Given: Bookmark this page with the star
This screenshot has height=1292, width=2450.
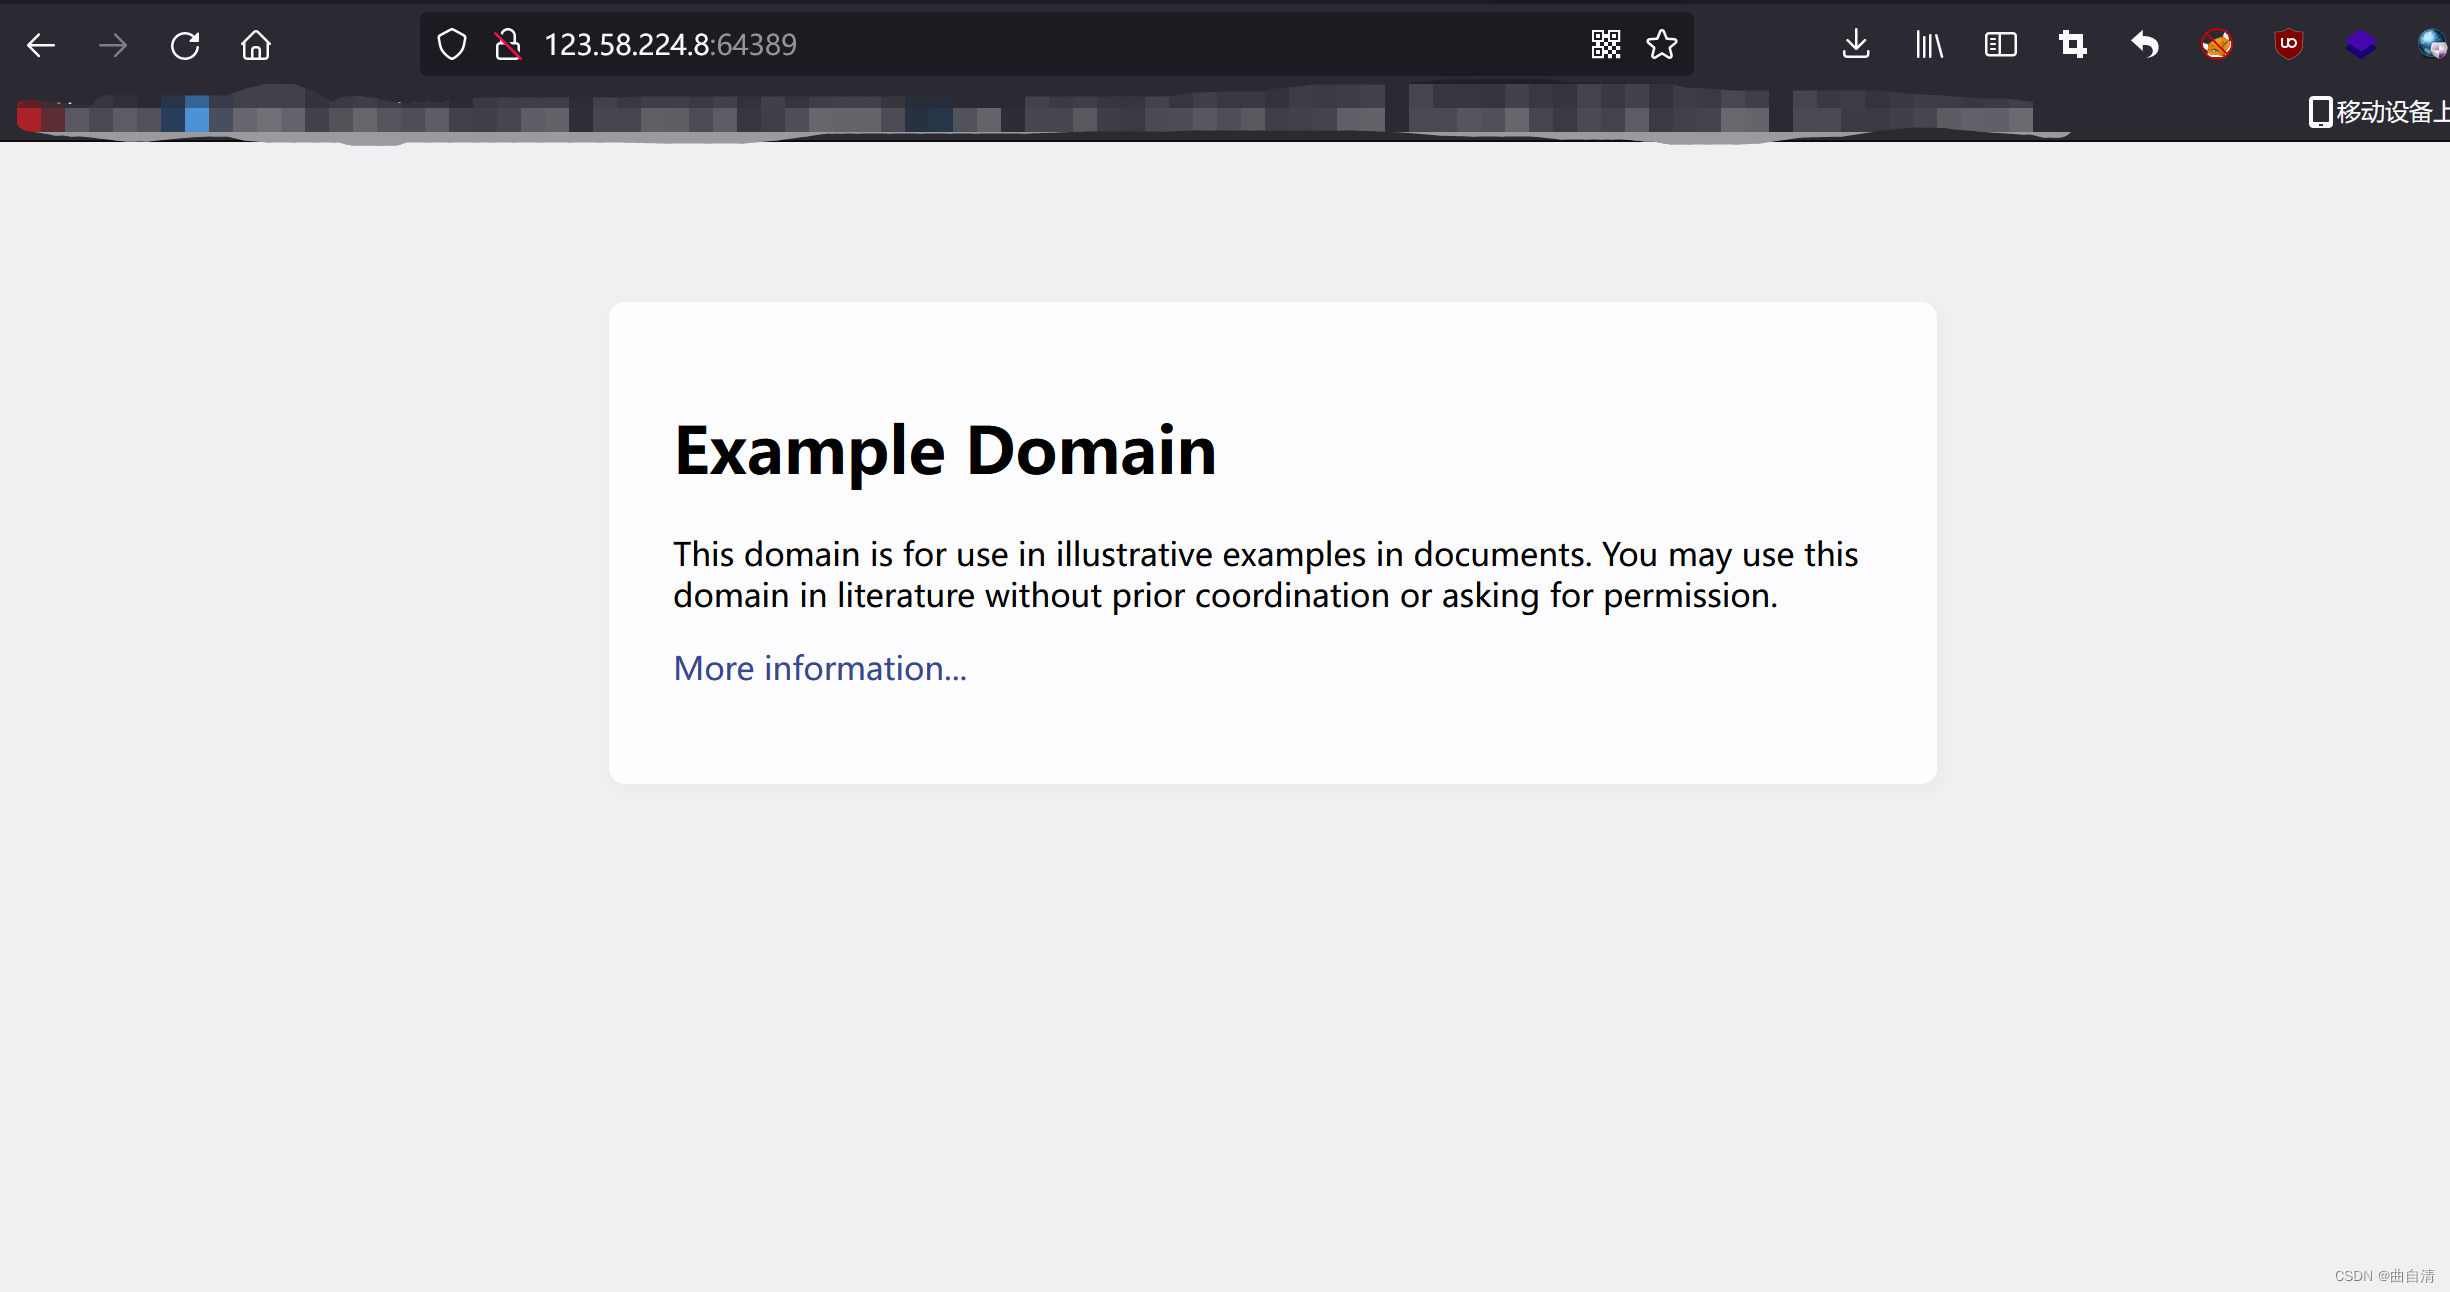Looking at the screenshot, I should tap(1662, 45).
